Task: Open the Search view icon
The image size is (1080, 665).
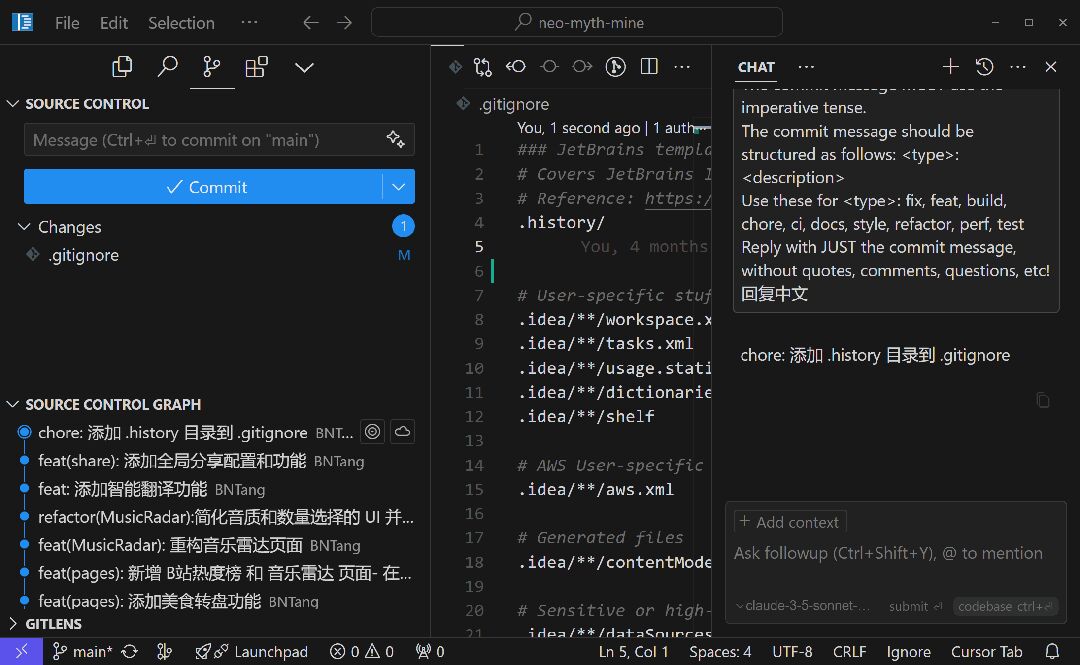Action: [167, 67]
